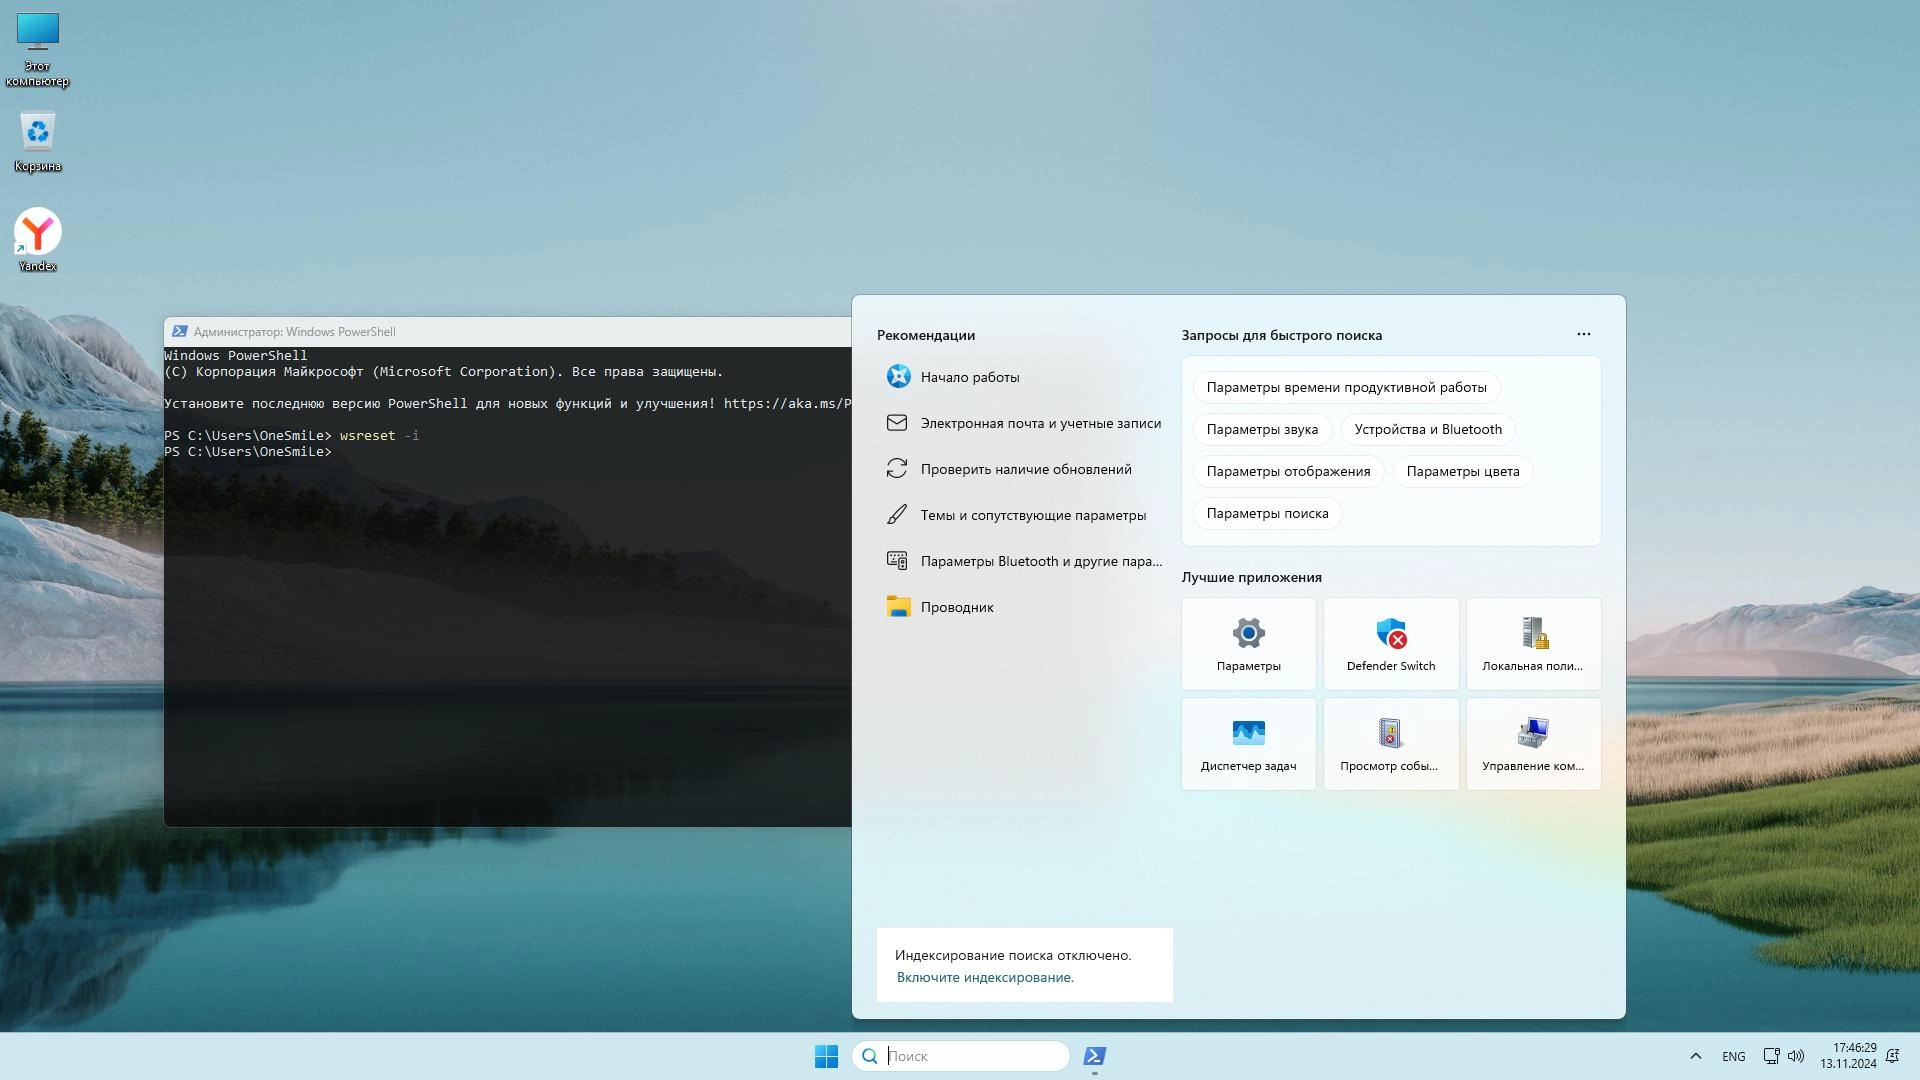Click the Windows Start button
Image resolution: width=1920 pixels, height=1080 pixels.
click(x=826, y=1056)
